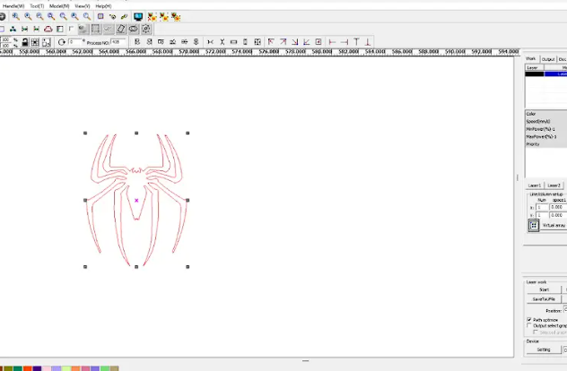Click the blue monitor preview icon
Image resolution: width=567 pixels, height=371 pixels.
point(138,17)
